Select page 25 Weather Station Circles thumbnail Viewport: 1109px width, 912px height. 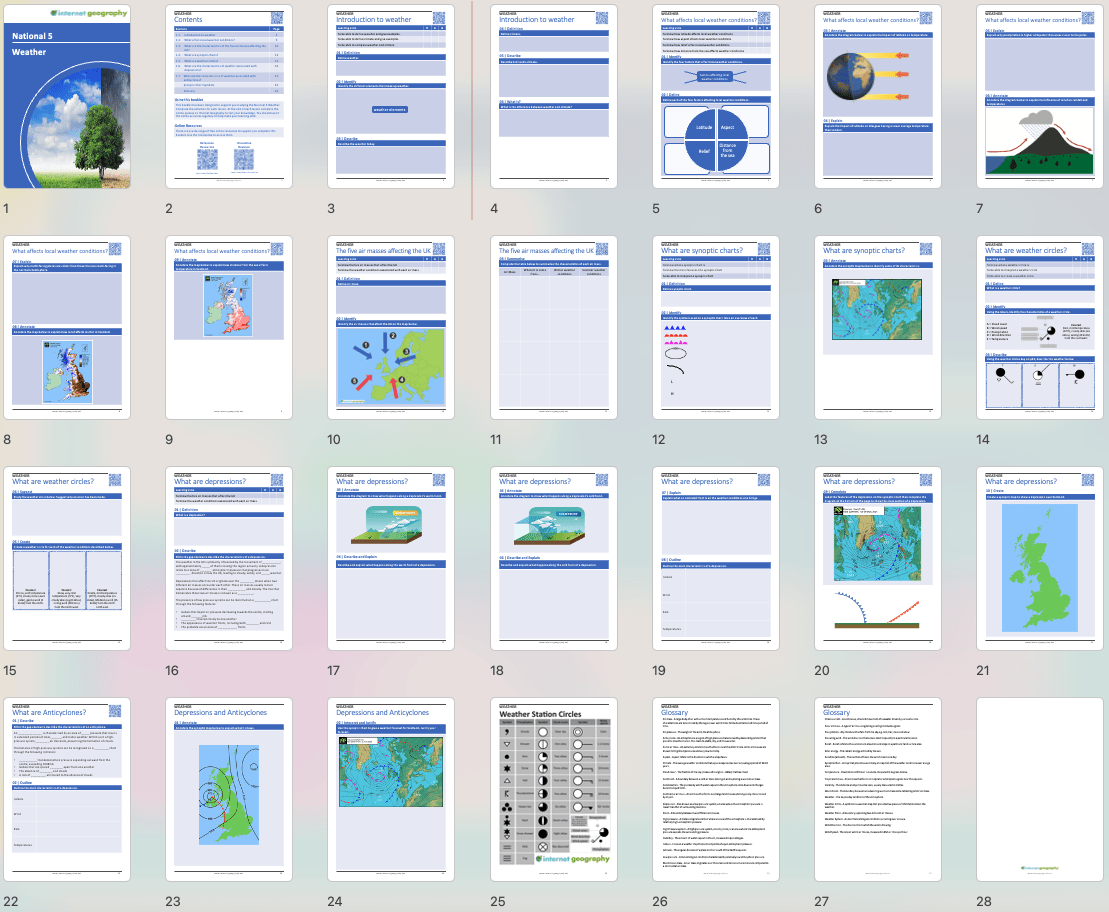pos(553,788)
